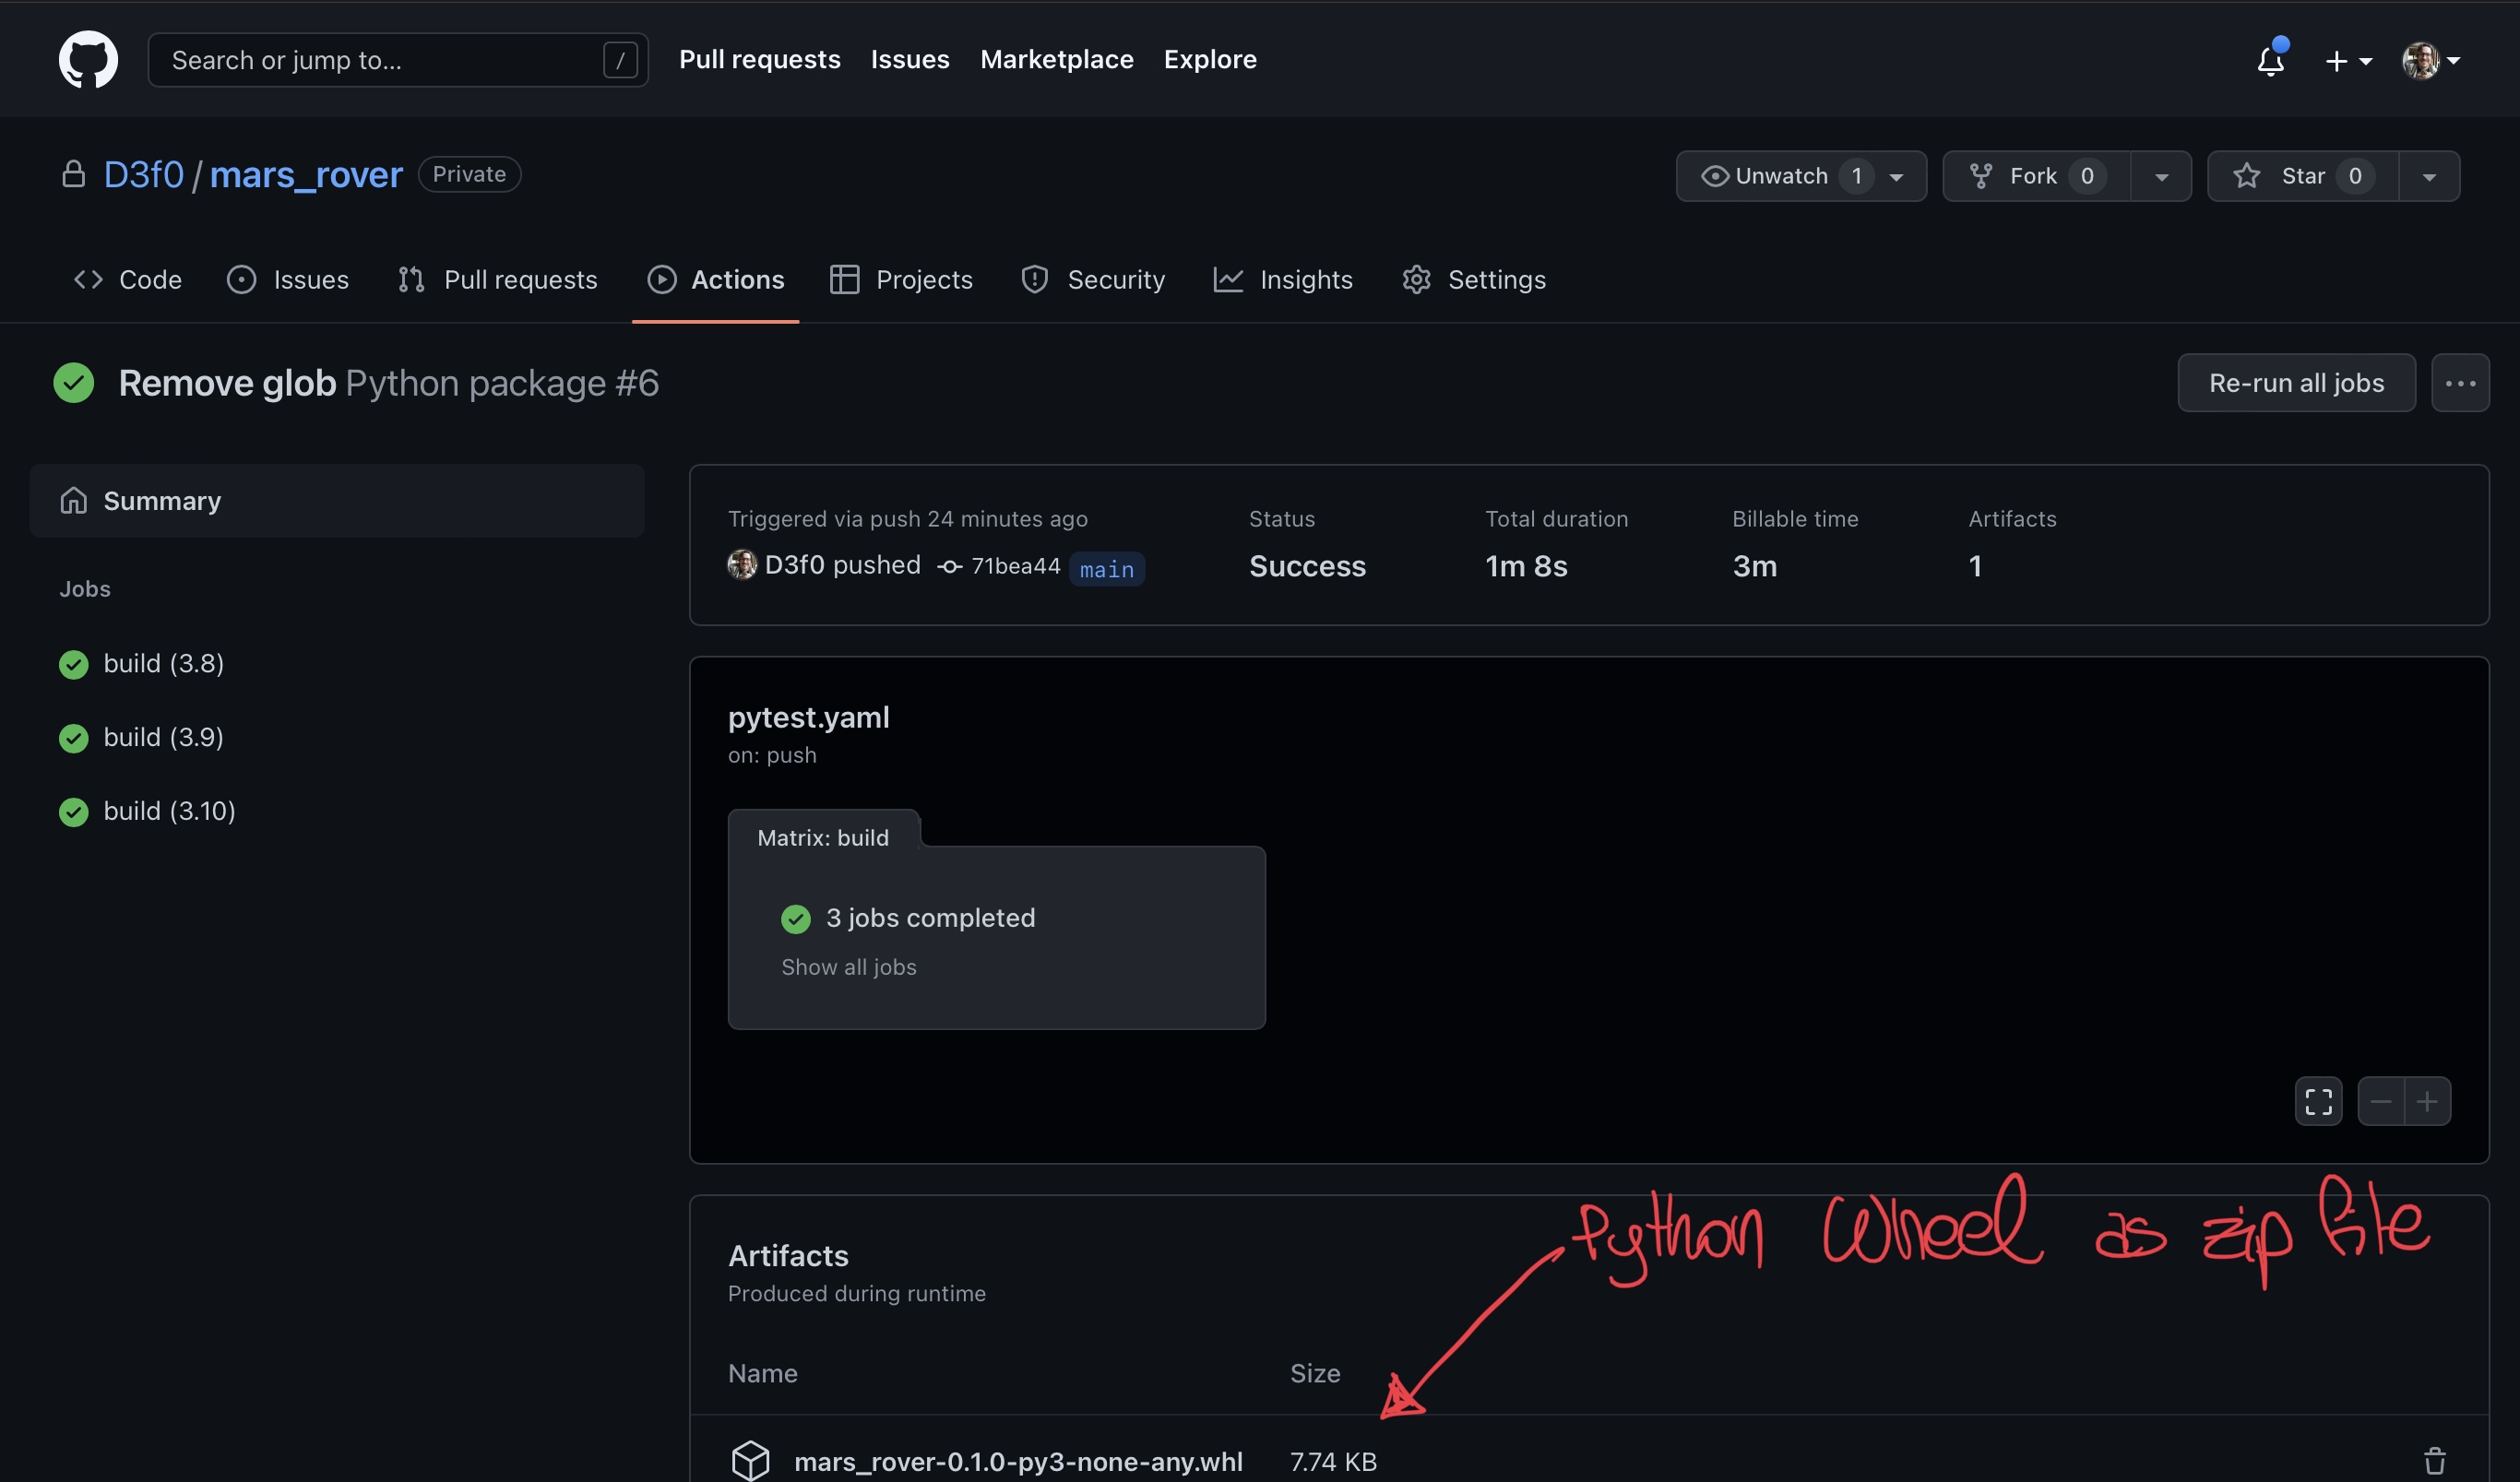The width and height of the screenshot is (2520, 1482).
Task: Zoom out the workflow graph
Action: [2380, 1101]
